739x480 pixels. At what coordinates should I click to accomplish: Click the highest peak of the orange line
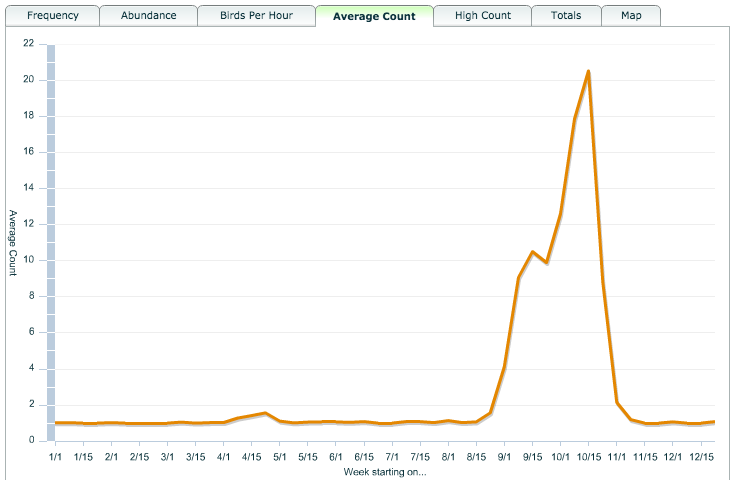click(588, 72)
